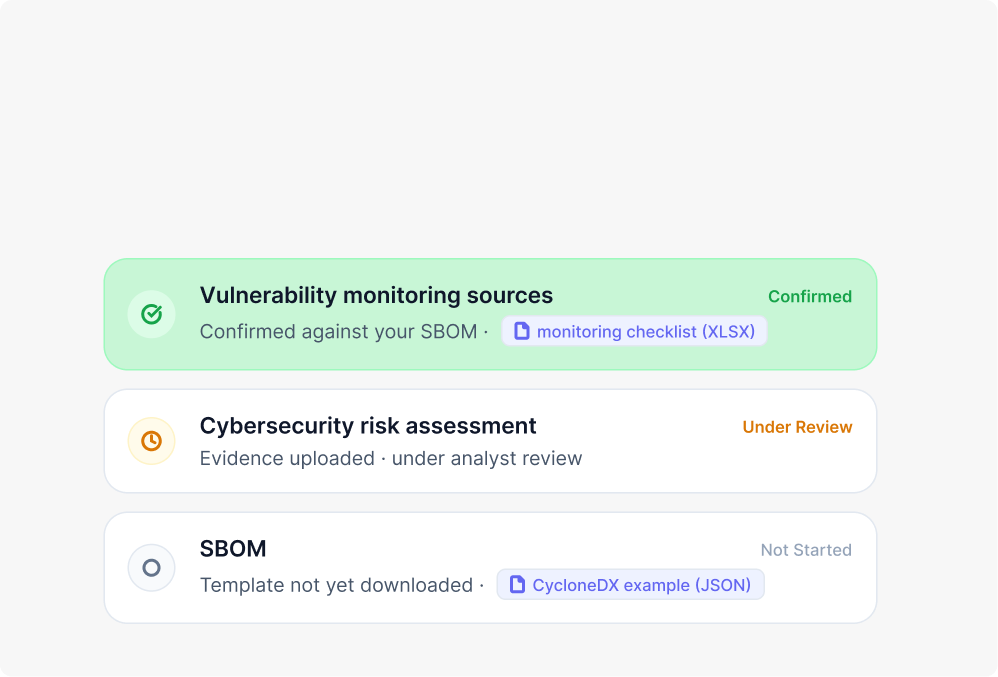
Task: Click the empty circle SBOM status icon
Action: pos(151,568)
